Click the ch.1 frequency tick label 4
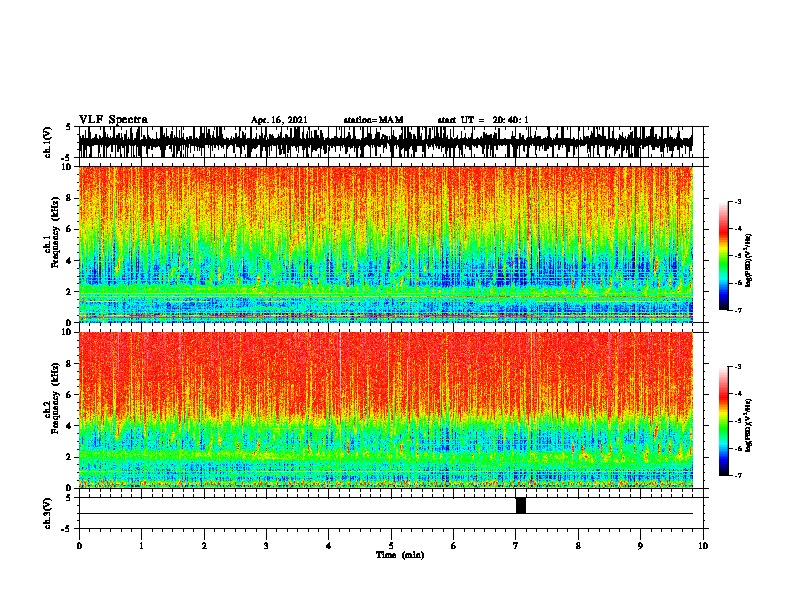The width and height of the screenshot is (792, 612). click(x=70, y=261)
